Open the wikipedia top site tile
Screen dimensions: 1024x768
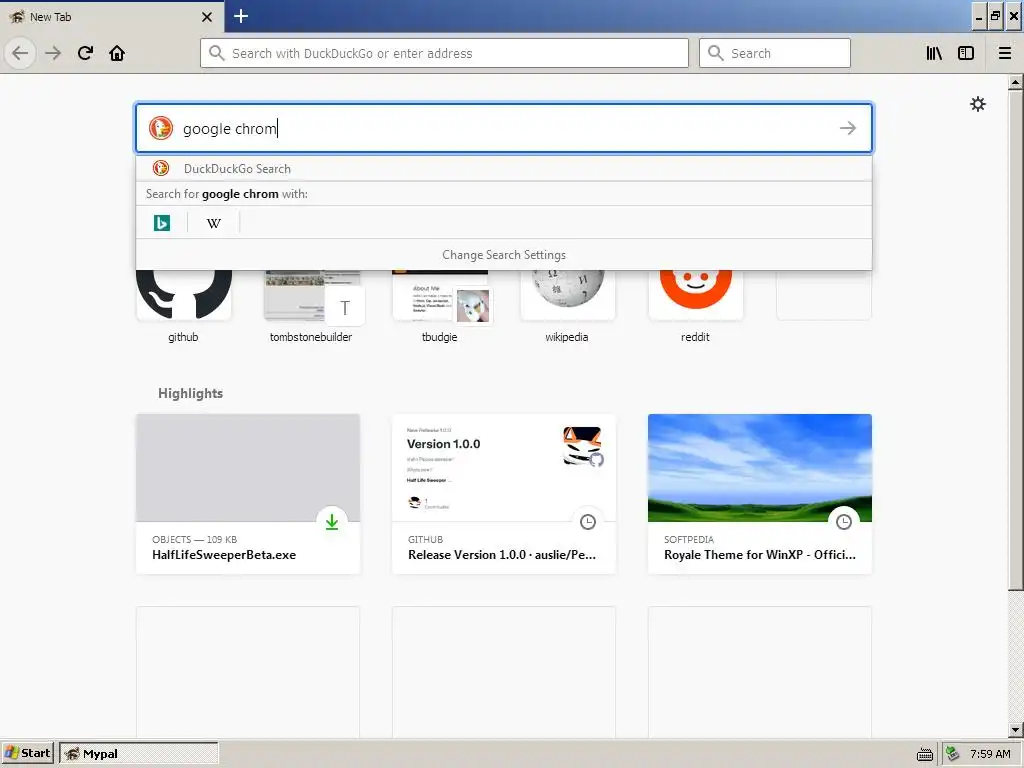coord(568,306)
